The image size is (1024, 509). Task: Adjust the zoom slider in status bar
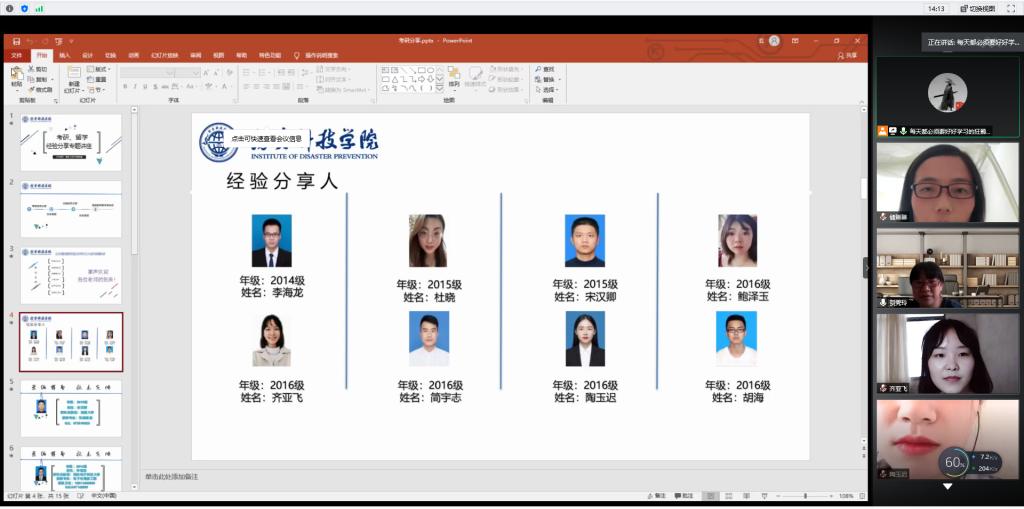click(x=806, y=496)
